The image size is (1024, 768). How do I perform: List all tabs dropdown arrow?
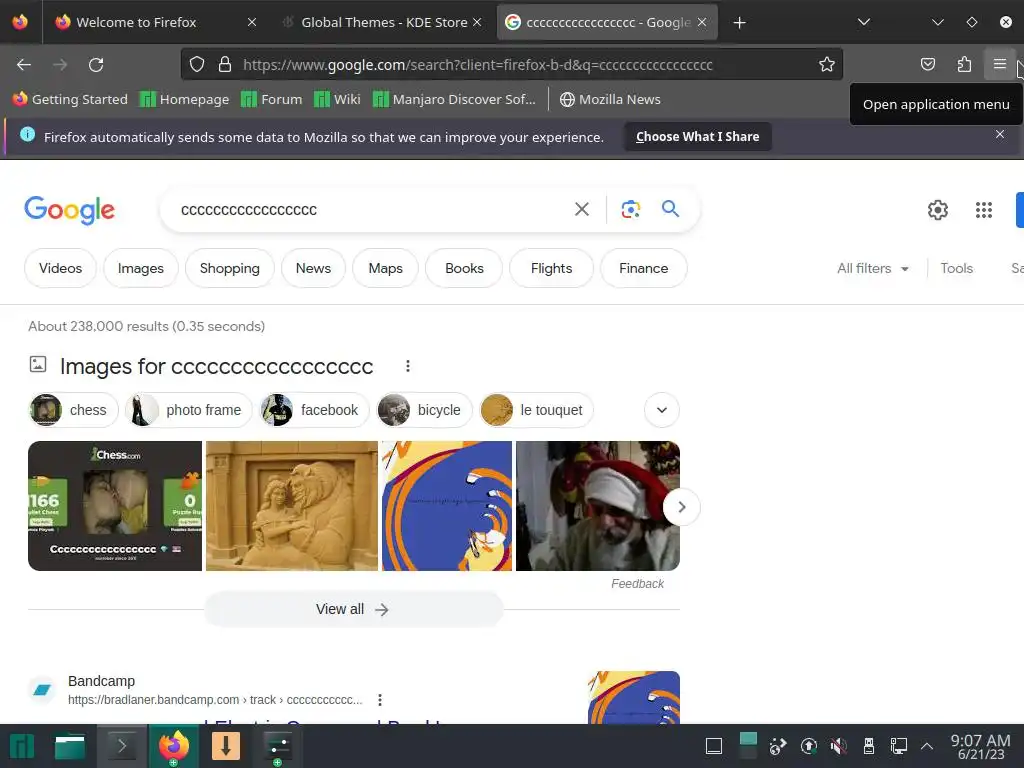(863, 22)
